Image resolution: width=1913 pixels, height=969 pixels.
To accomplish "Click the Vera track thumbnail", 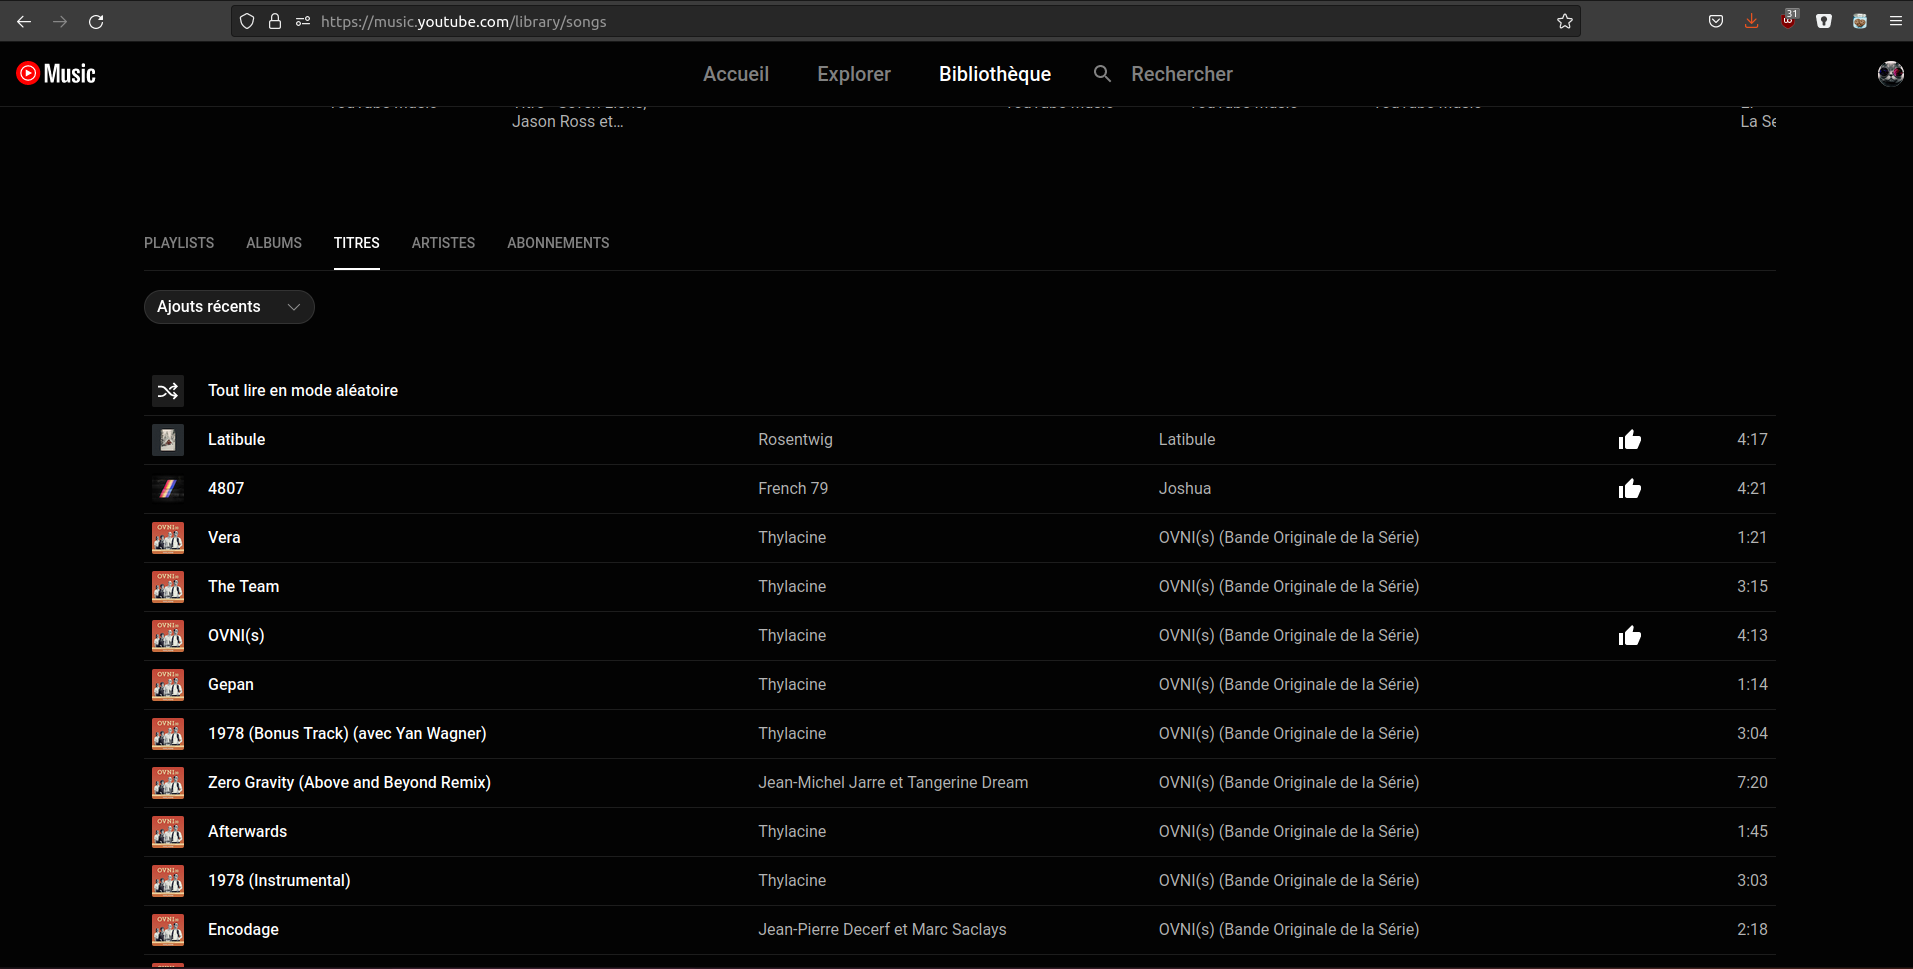I will coord(168,538).
